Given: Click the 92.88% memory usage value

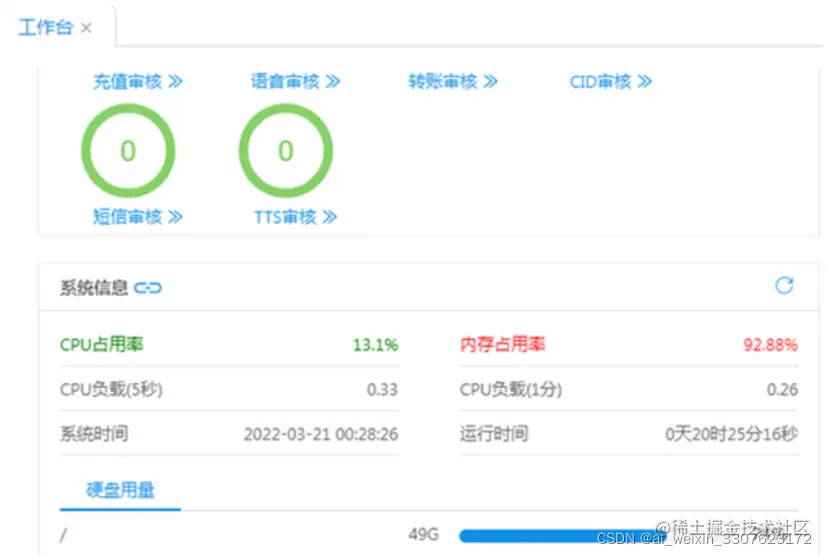Looking at the screenshot, I should 770,345.
